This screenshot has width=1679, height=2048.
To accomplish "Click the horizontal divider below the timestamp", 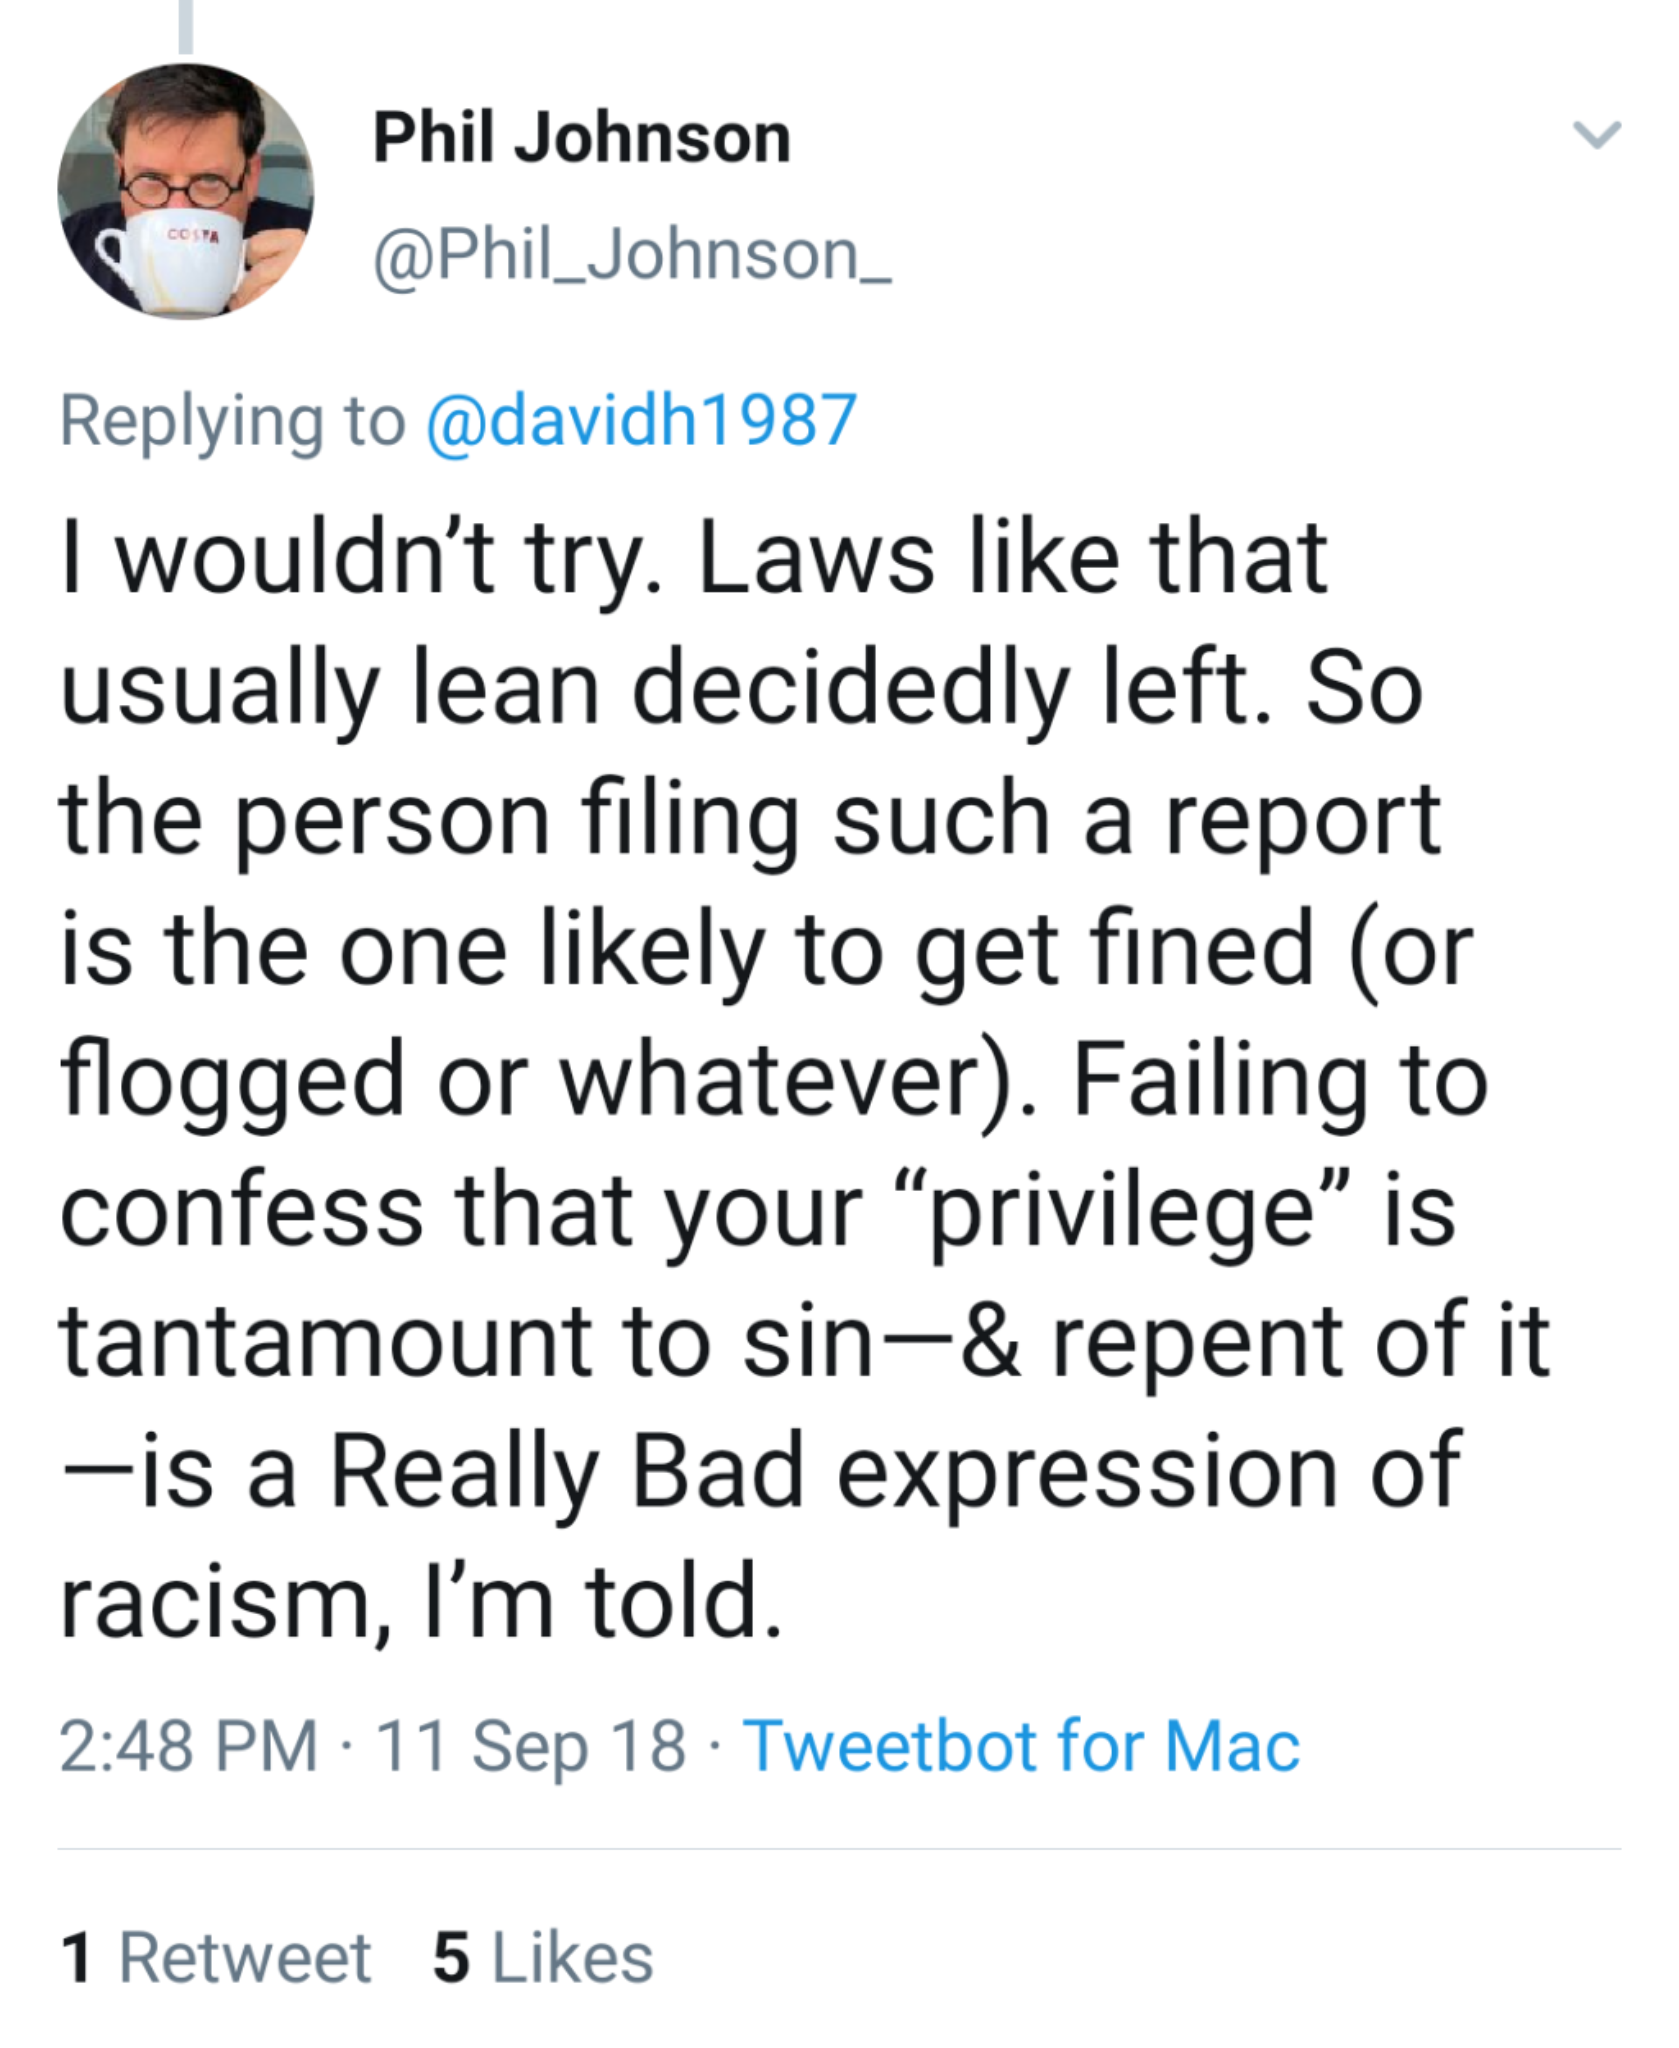I will (839, 1849).
